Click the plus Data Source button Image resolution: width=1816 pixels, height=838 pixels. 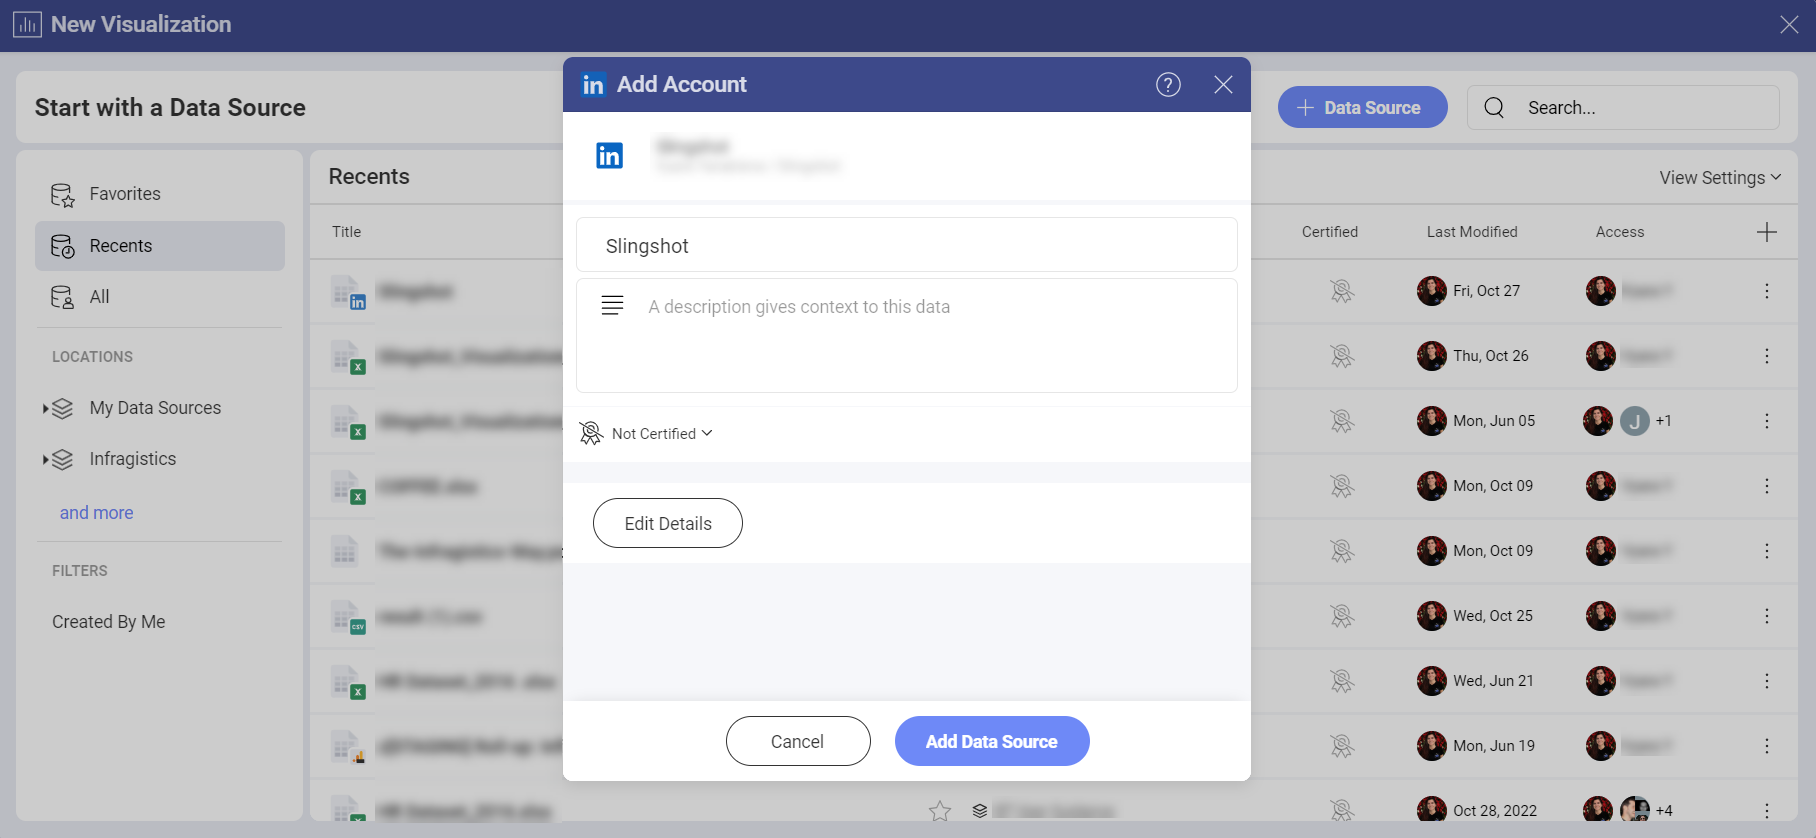click(x=1362, y=107)
